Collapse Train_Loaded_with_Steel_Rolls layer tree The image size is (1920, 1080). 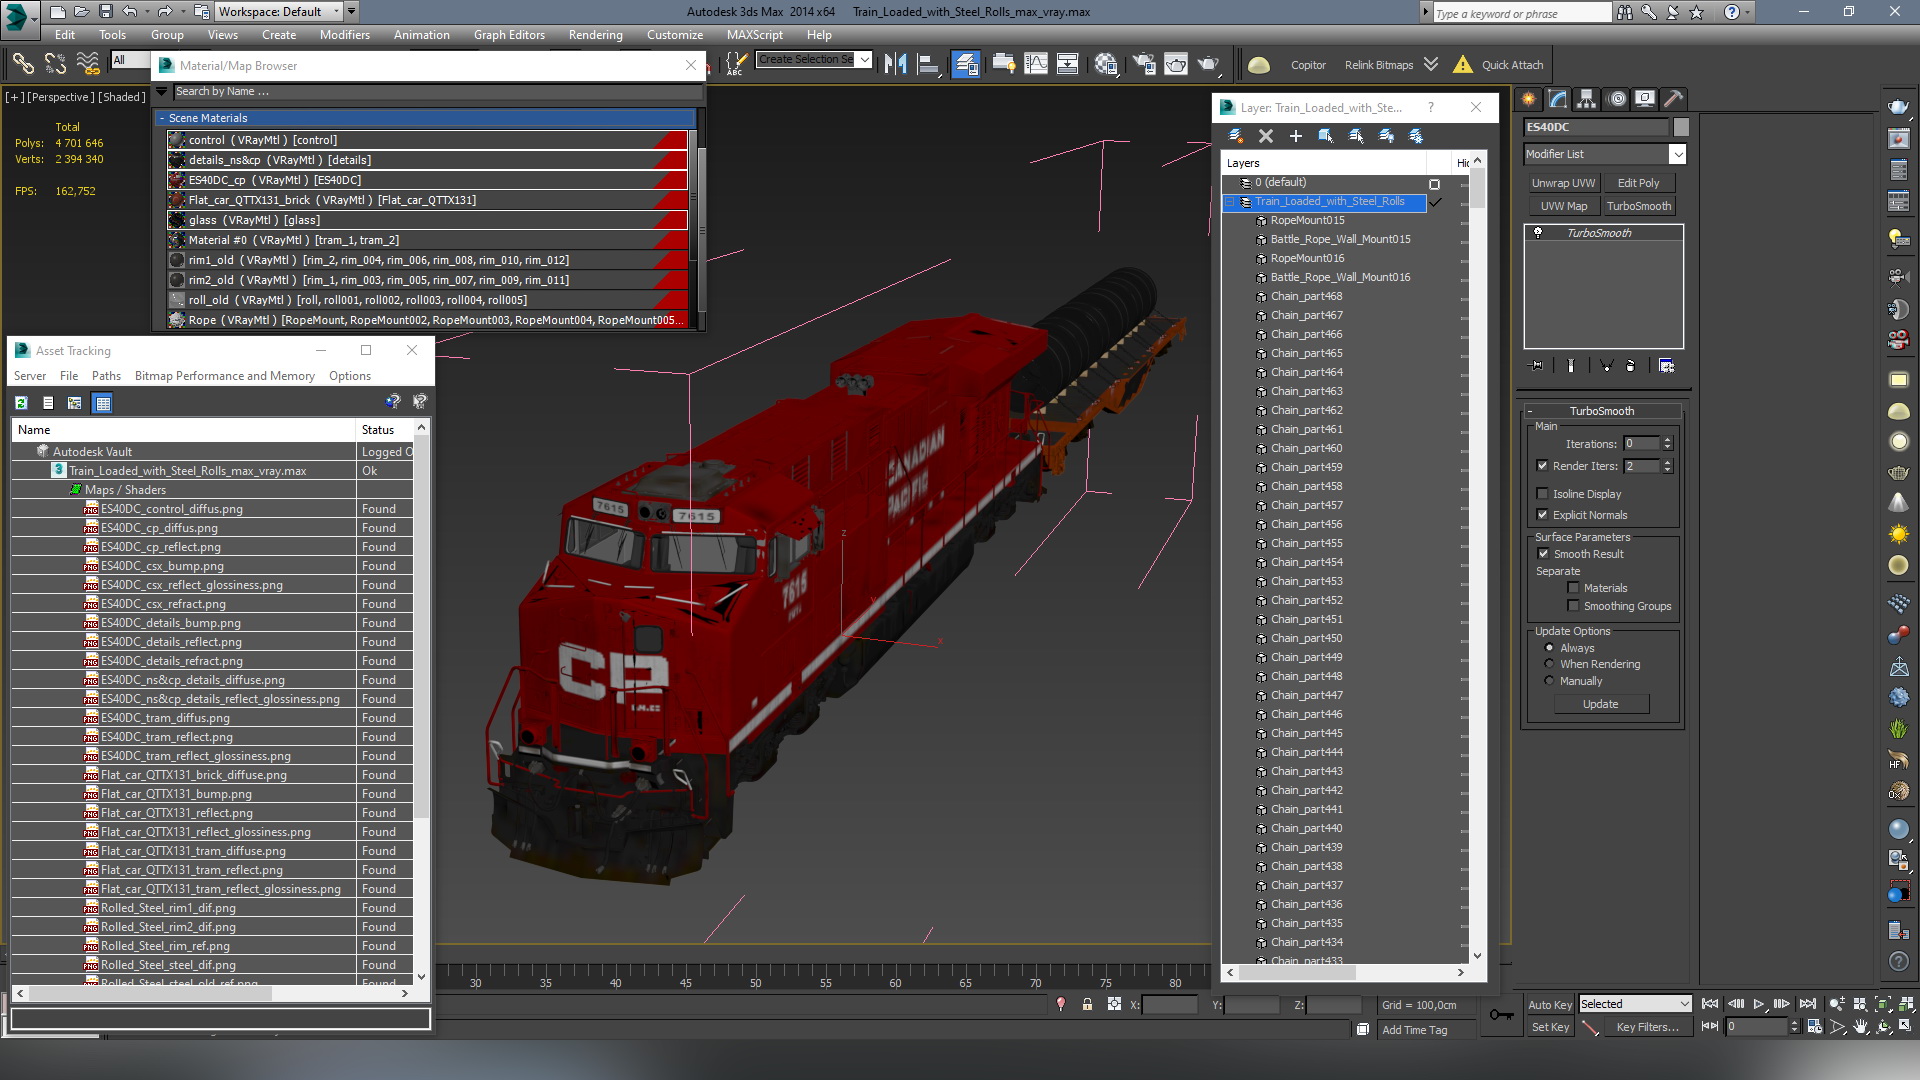coord(1230,202)
